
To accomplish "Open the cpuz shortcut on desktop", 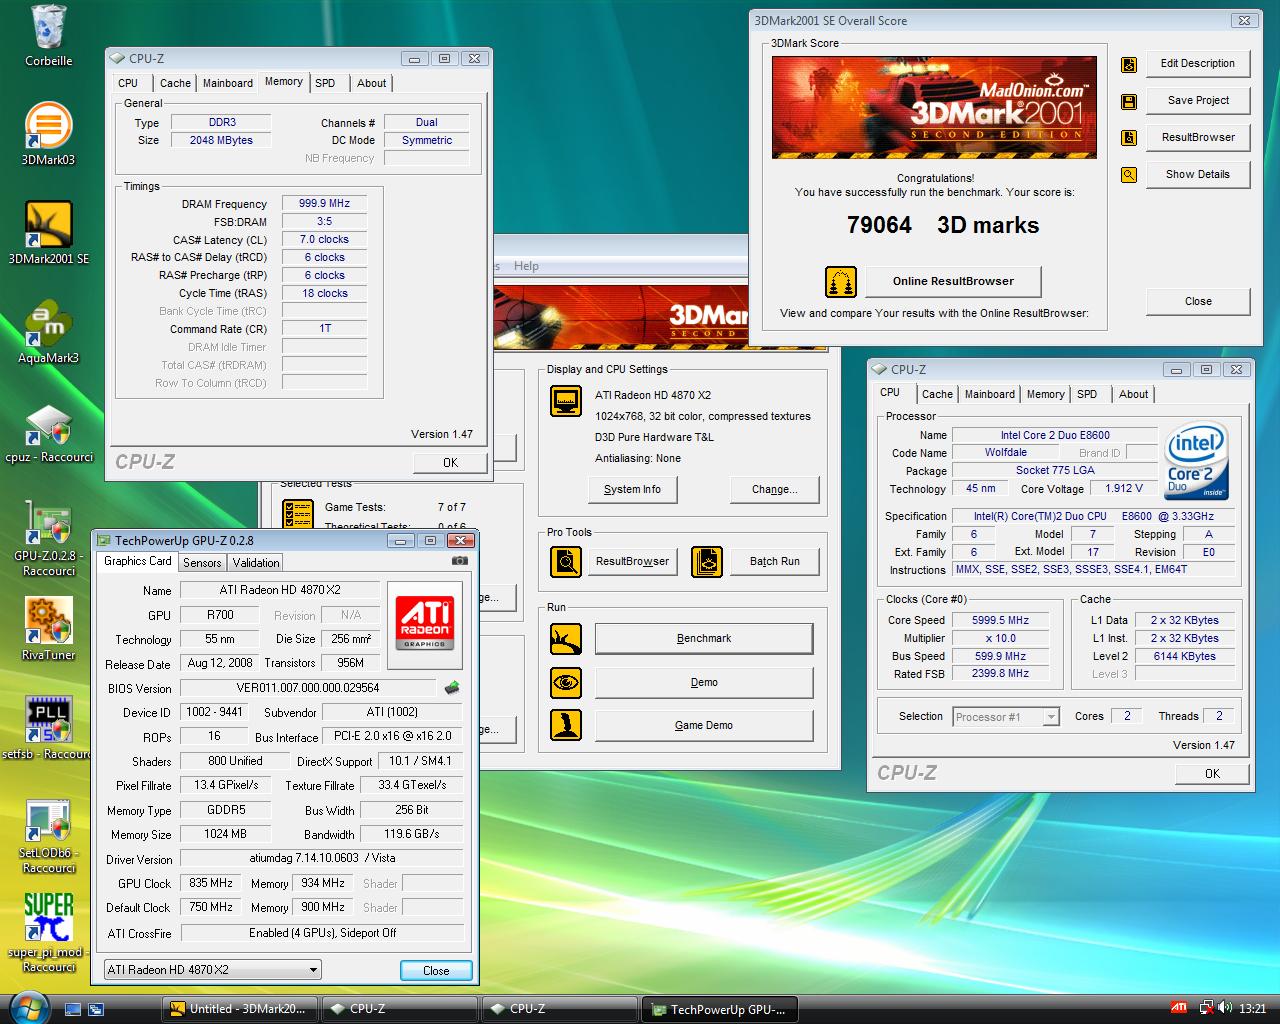I will [48, 433].
